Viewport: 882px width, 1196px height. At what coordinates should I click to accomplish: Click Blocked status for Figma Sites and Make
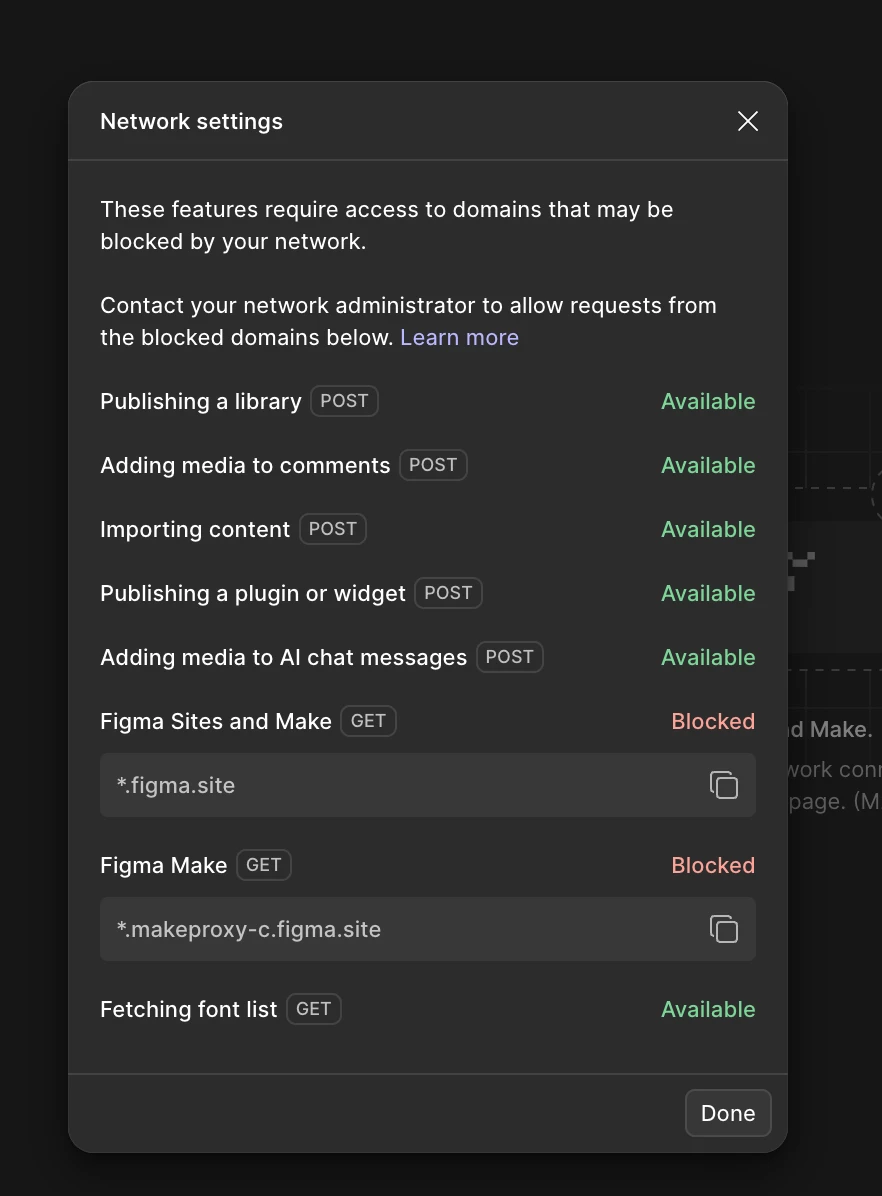[x=713, y=722]
